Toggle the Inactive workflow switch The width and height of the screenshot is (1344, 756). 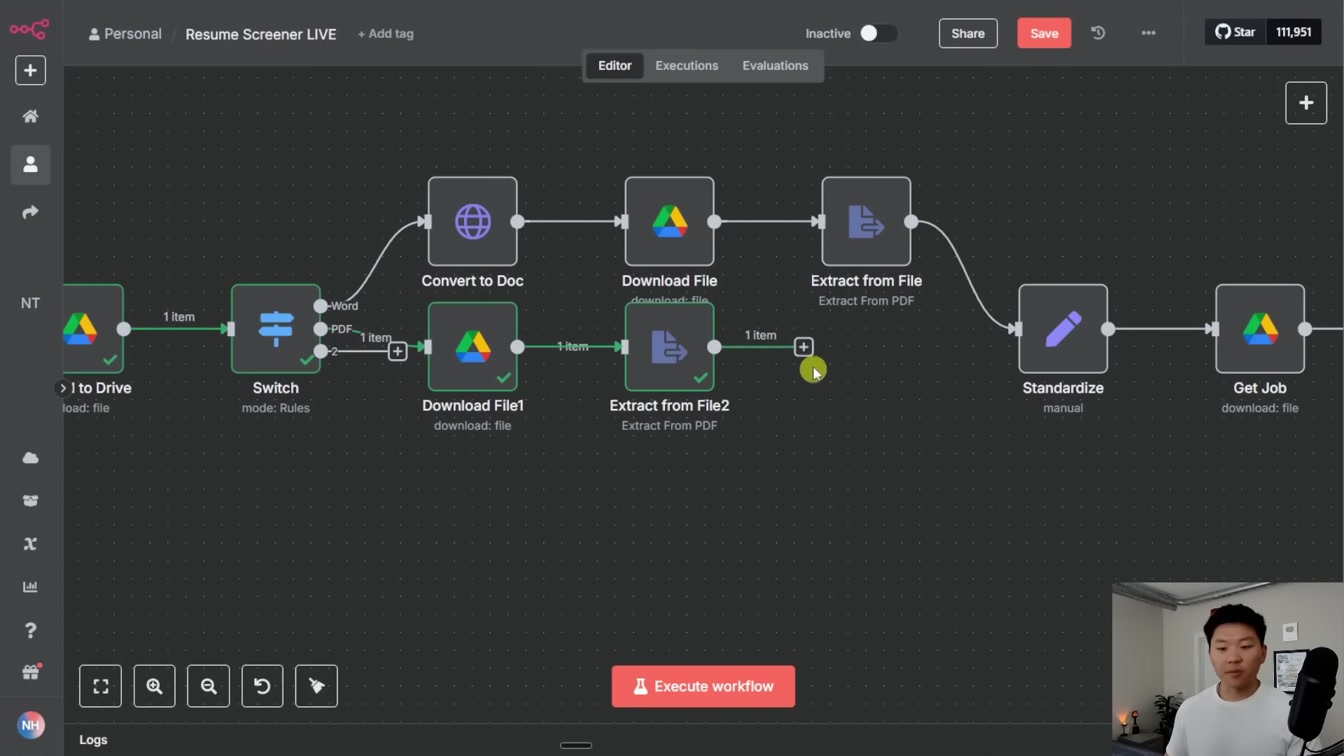878,33
